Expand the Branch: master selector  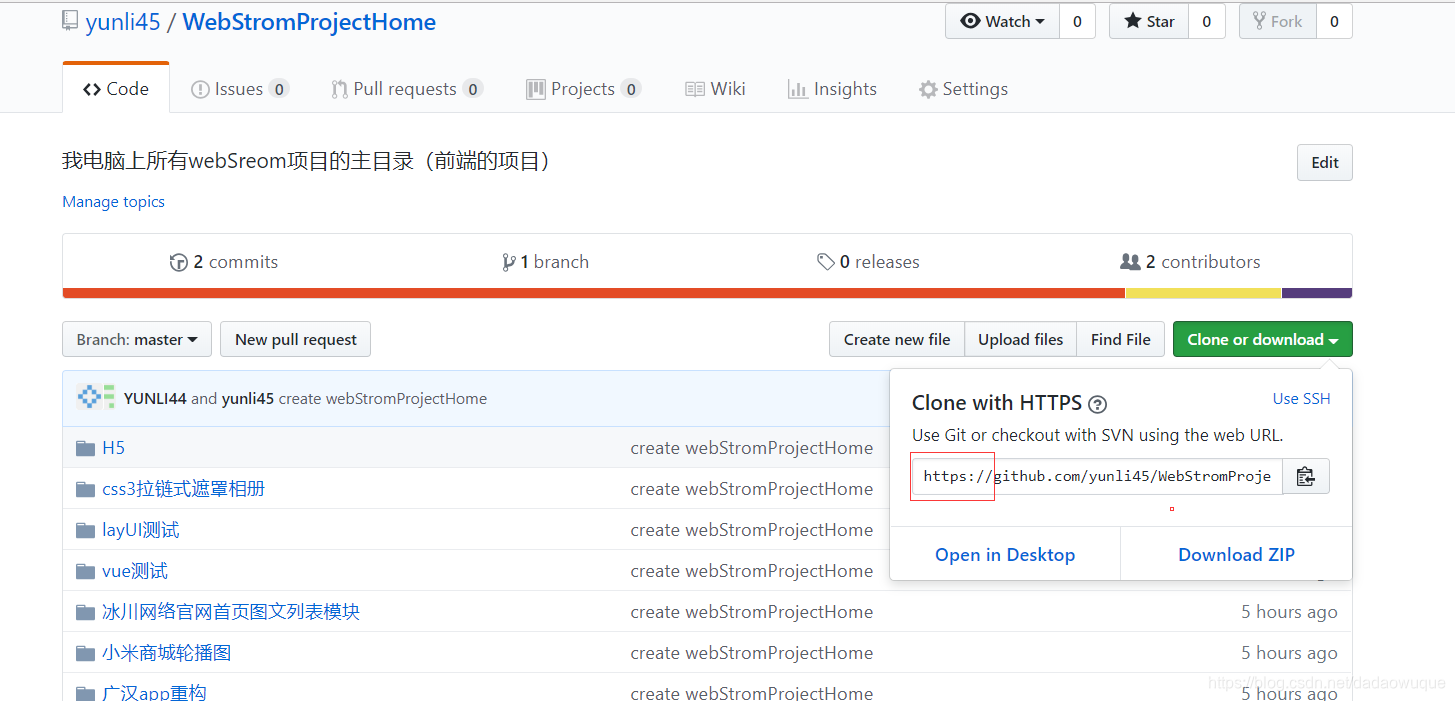(x=137, y=339)
